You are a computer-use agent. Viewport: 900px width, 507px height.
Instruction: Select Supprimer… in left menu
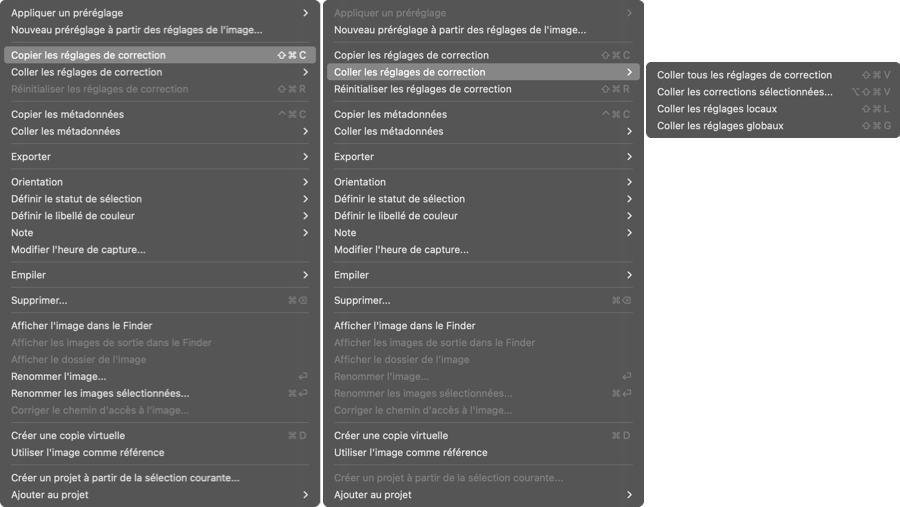pyautogui.click(x=160, y=300)
